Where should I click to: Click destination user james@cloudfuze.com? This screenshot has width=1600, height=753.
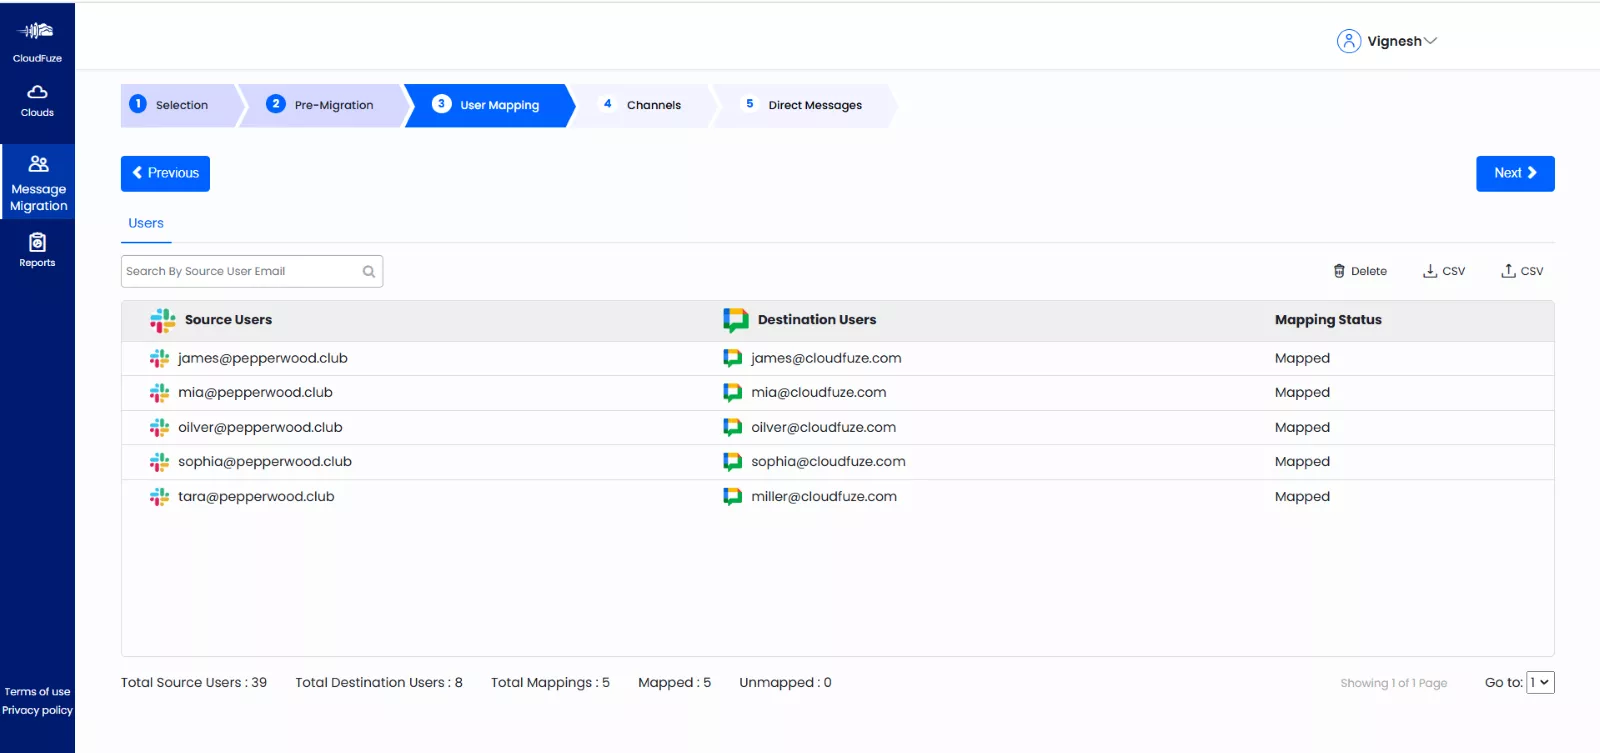coord(826,358)
